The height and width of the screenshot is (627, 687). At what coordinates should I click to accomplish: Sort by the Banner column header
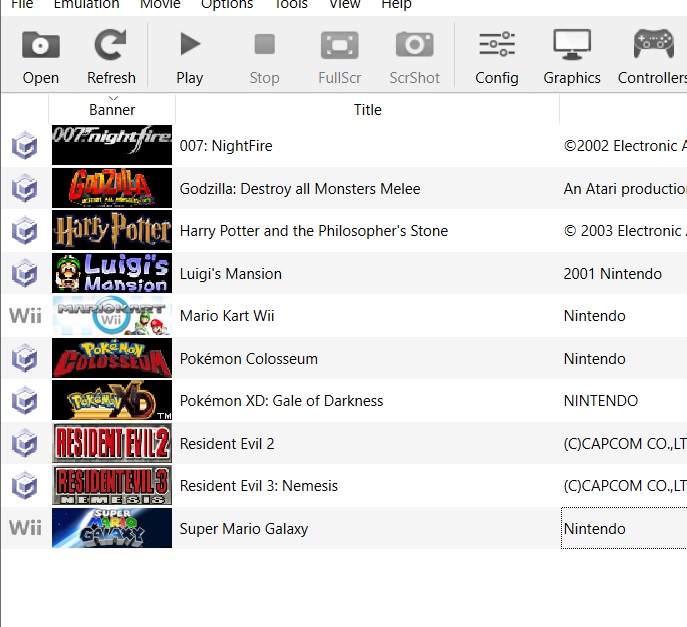(112, 110)
